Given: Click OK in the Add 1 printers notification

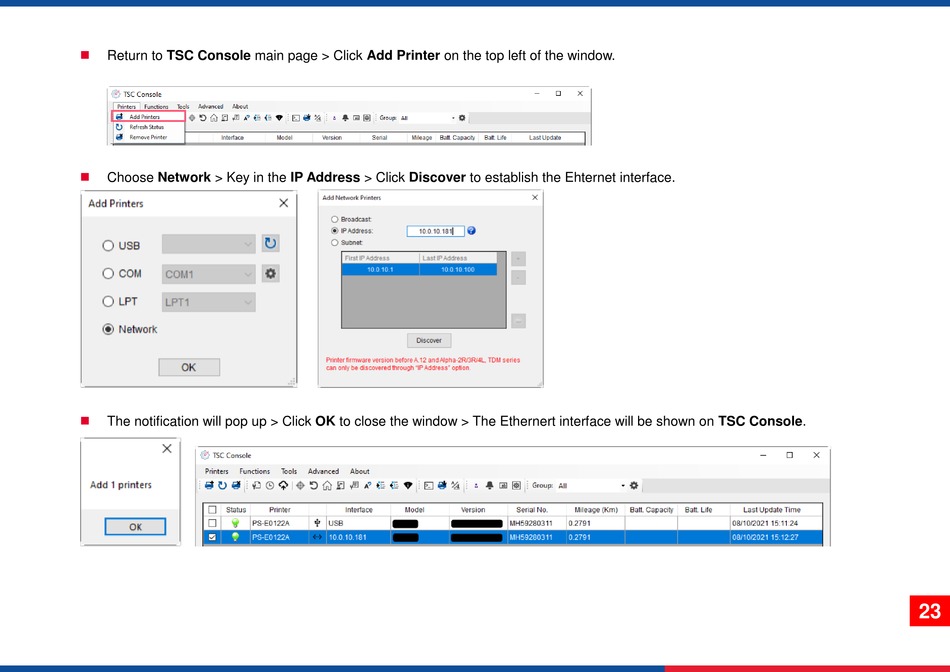Looking at the screenshot, I should tap(135, 527).
